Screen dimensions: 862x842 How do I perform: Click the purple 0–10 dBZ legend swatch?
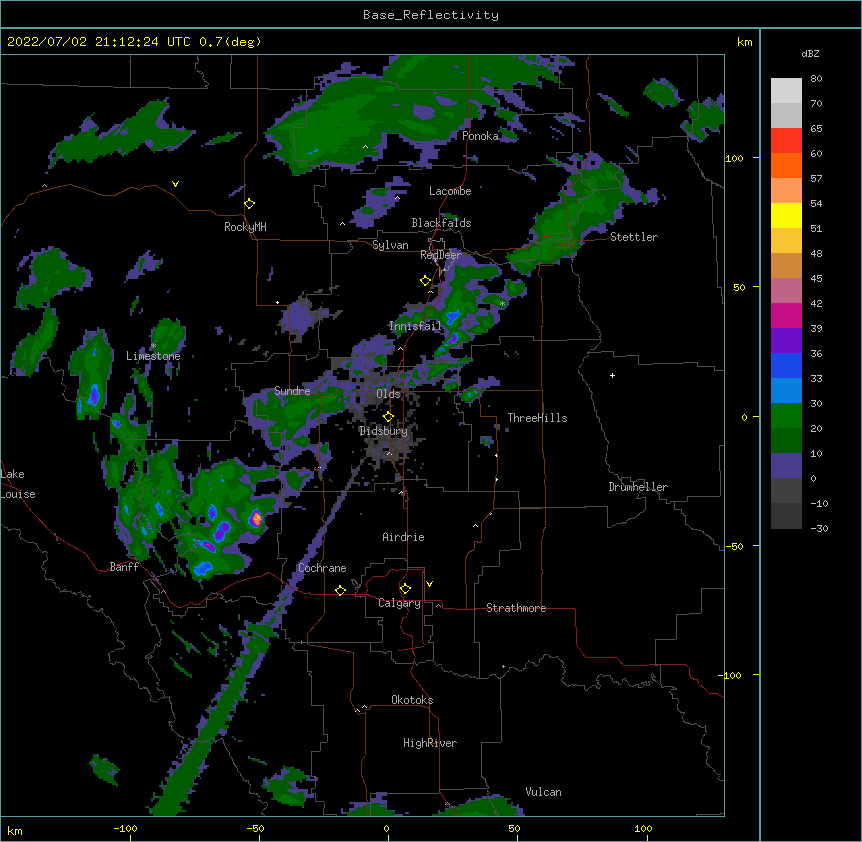click(x=786, y=466)
